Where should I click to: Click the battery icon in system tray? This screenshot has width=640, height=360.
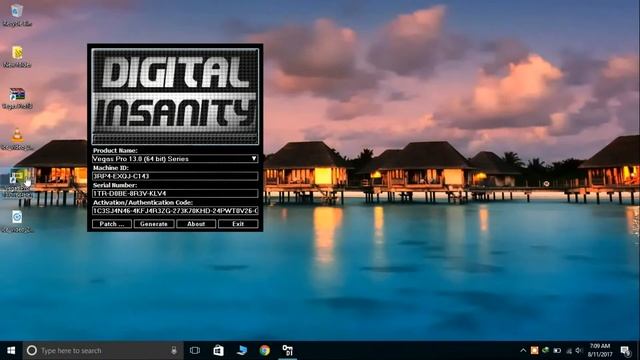[557, 351]
